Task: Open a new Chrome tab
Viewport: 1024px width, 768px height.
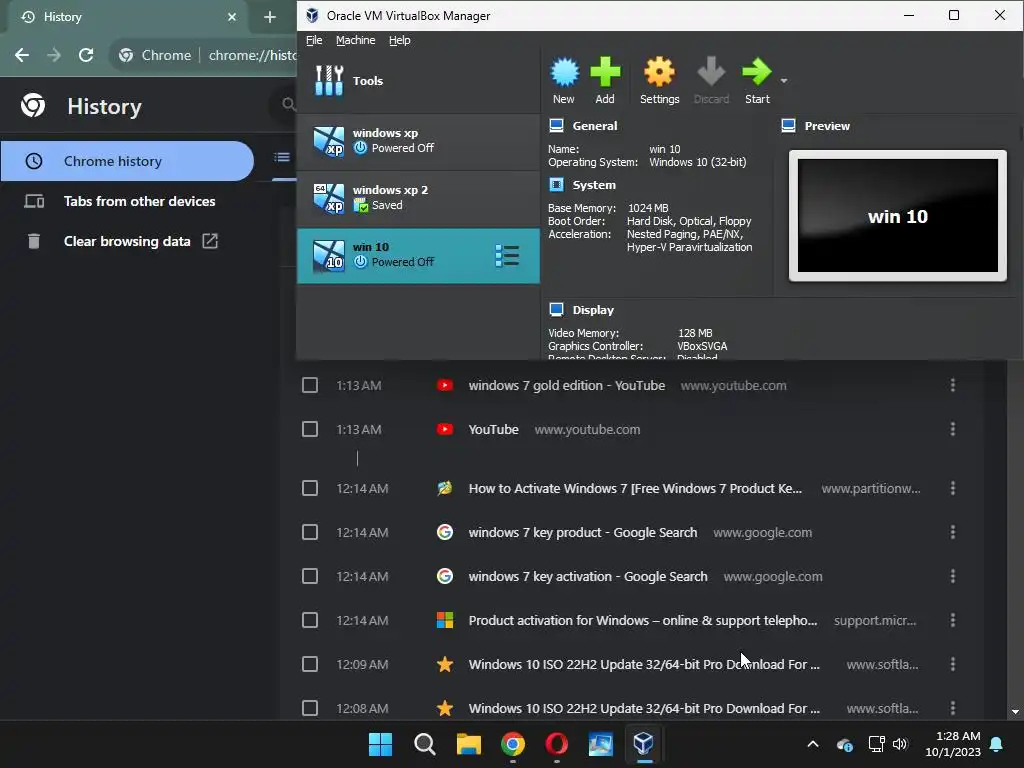Action: pyautogui.click(x=270, y=17)
